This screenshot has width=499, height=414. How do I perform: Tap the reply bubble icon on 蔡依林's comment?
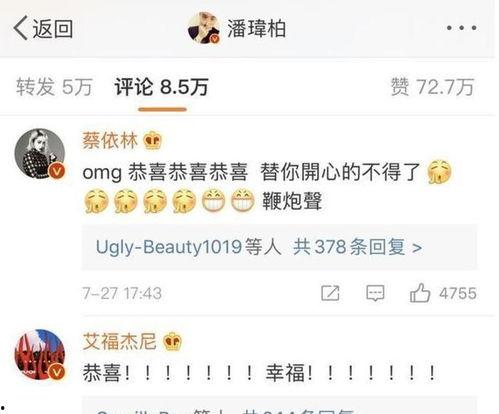pyautogui.click(x=375, y=293)
